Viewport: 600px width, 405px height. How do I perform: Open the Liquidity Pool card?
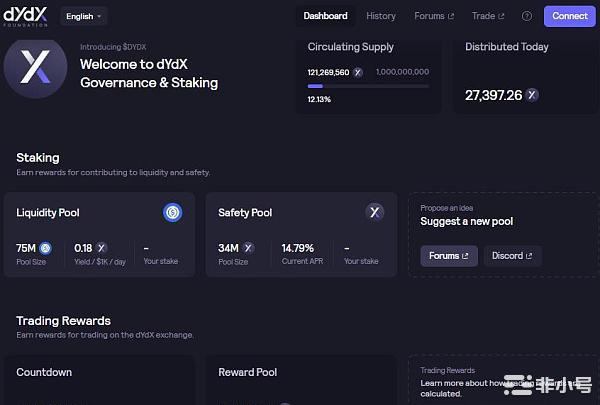pyautogui.click(x=99, y=235)
